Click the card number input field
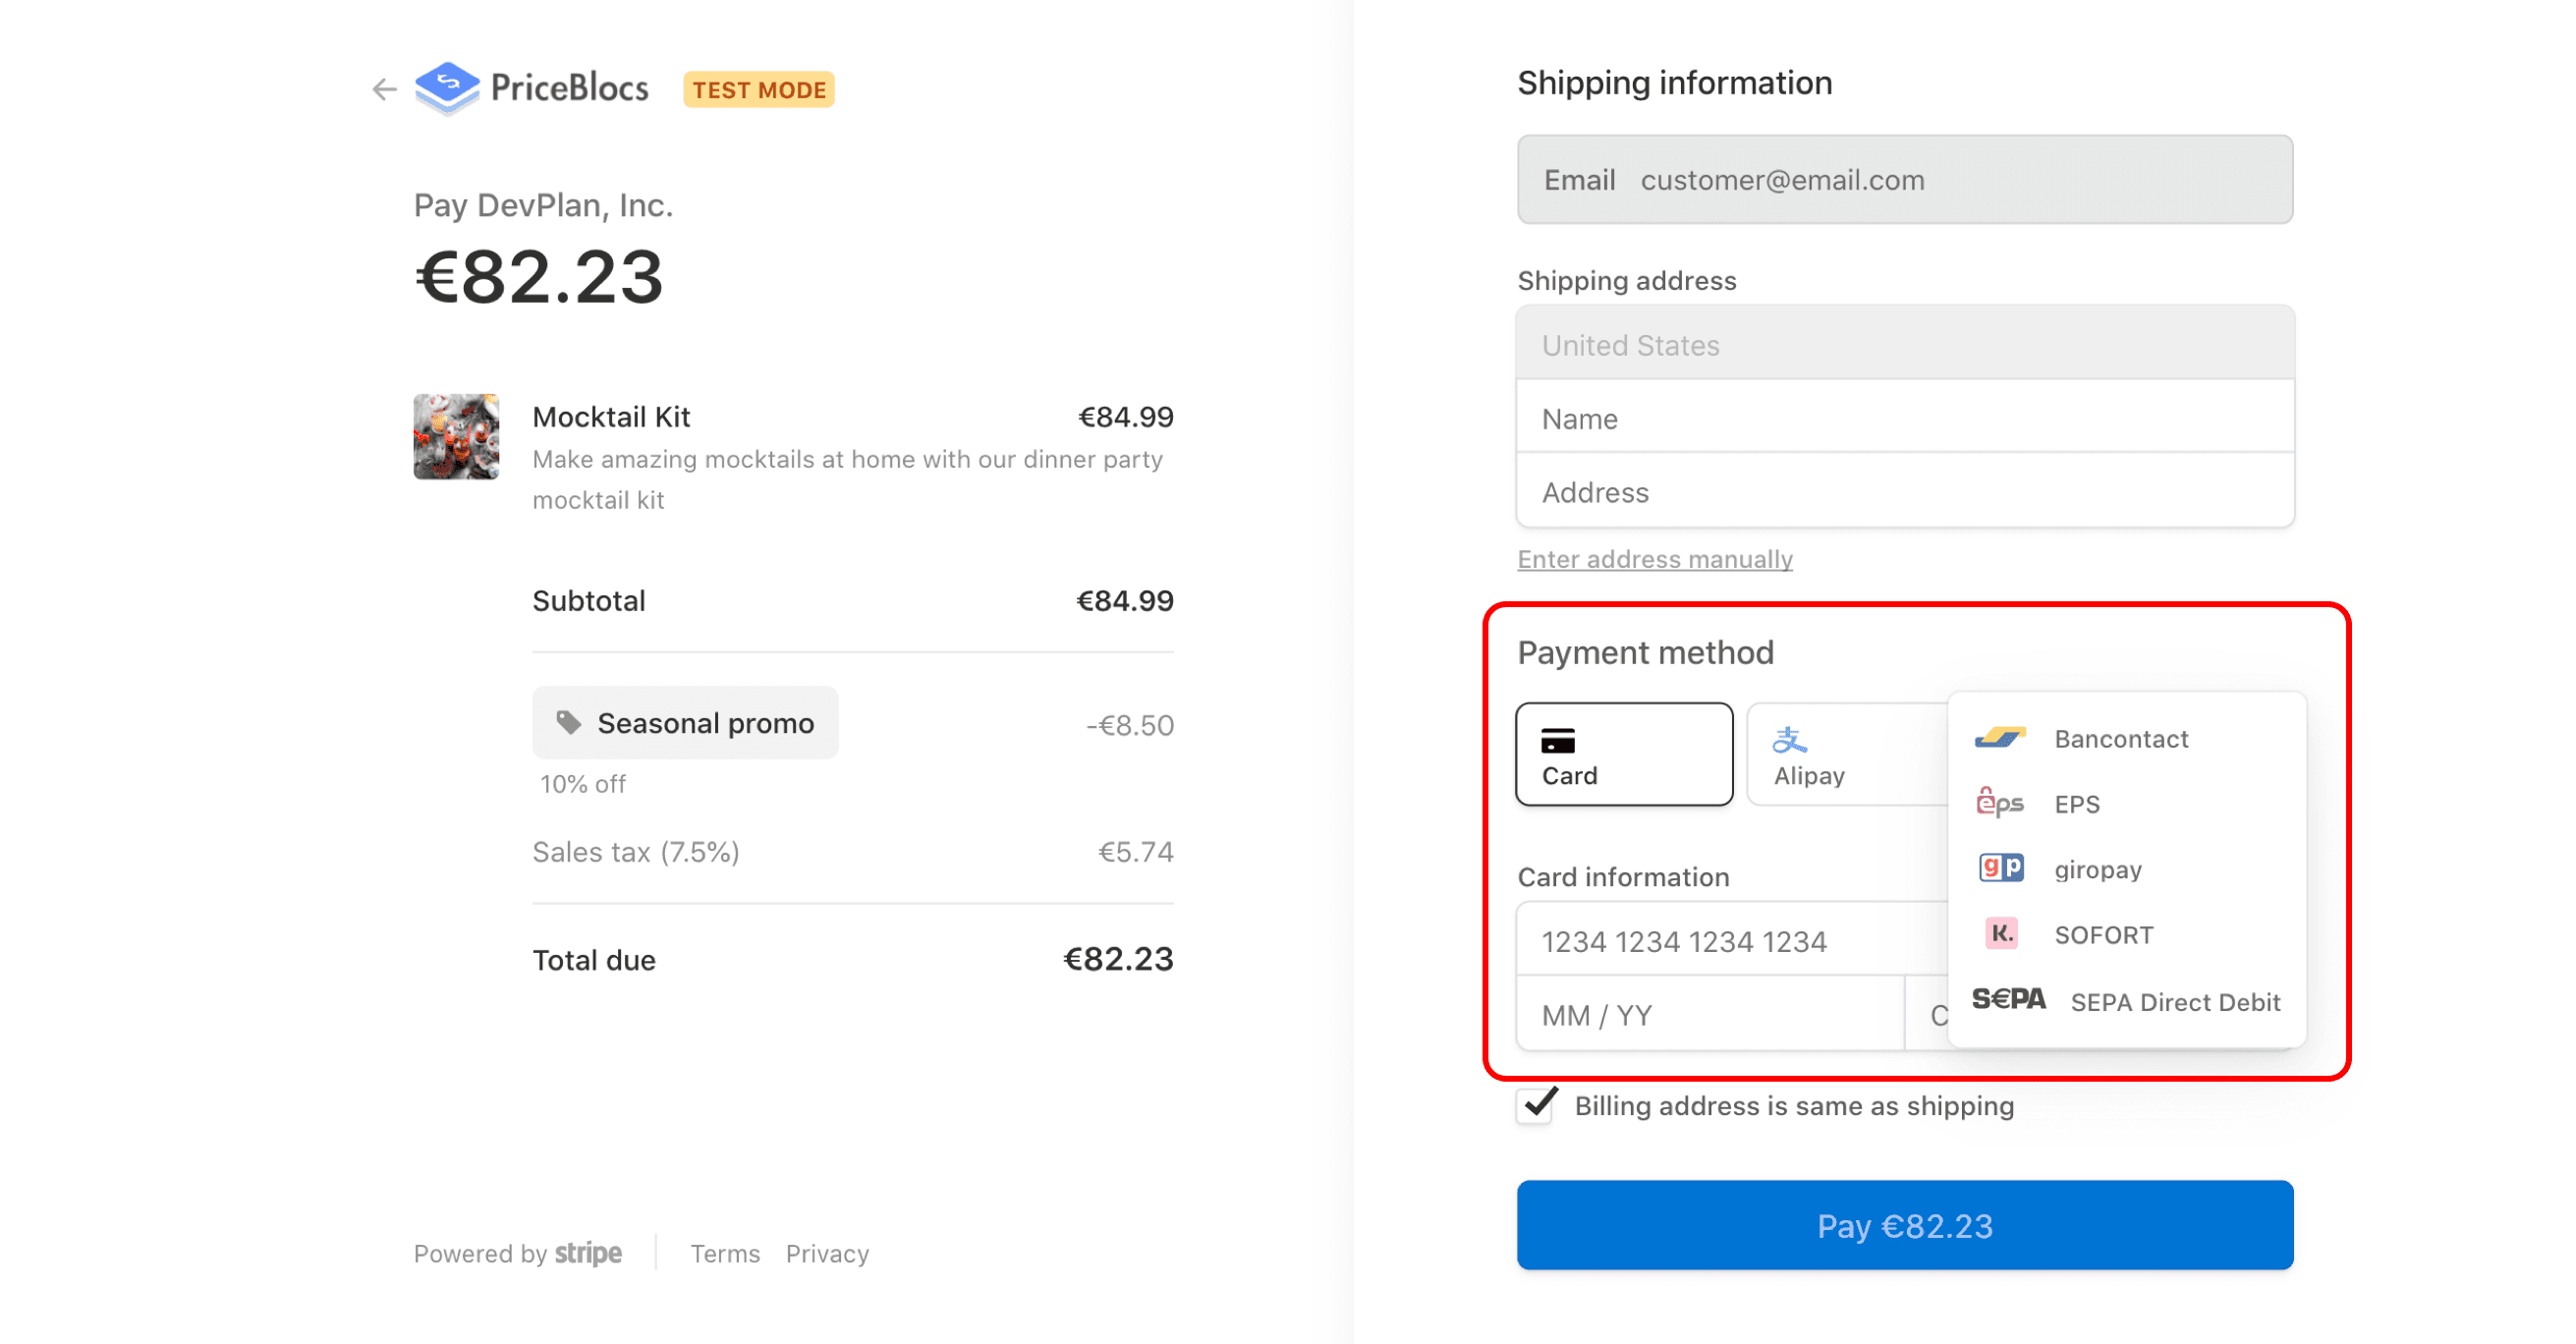The height and width of the screenshot is (1344, 2576). click(1700, 940)
